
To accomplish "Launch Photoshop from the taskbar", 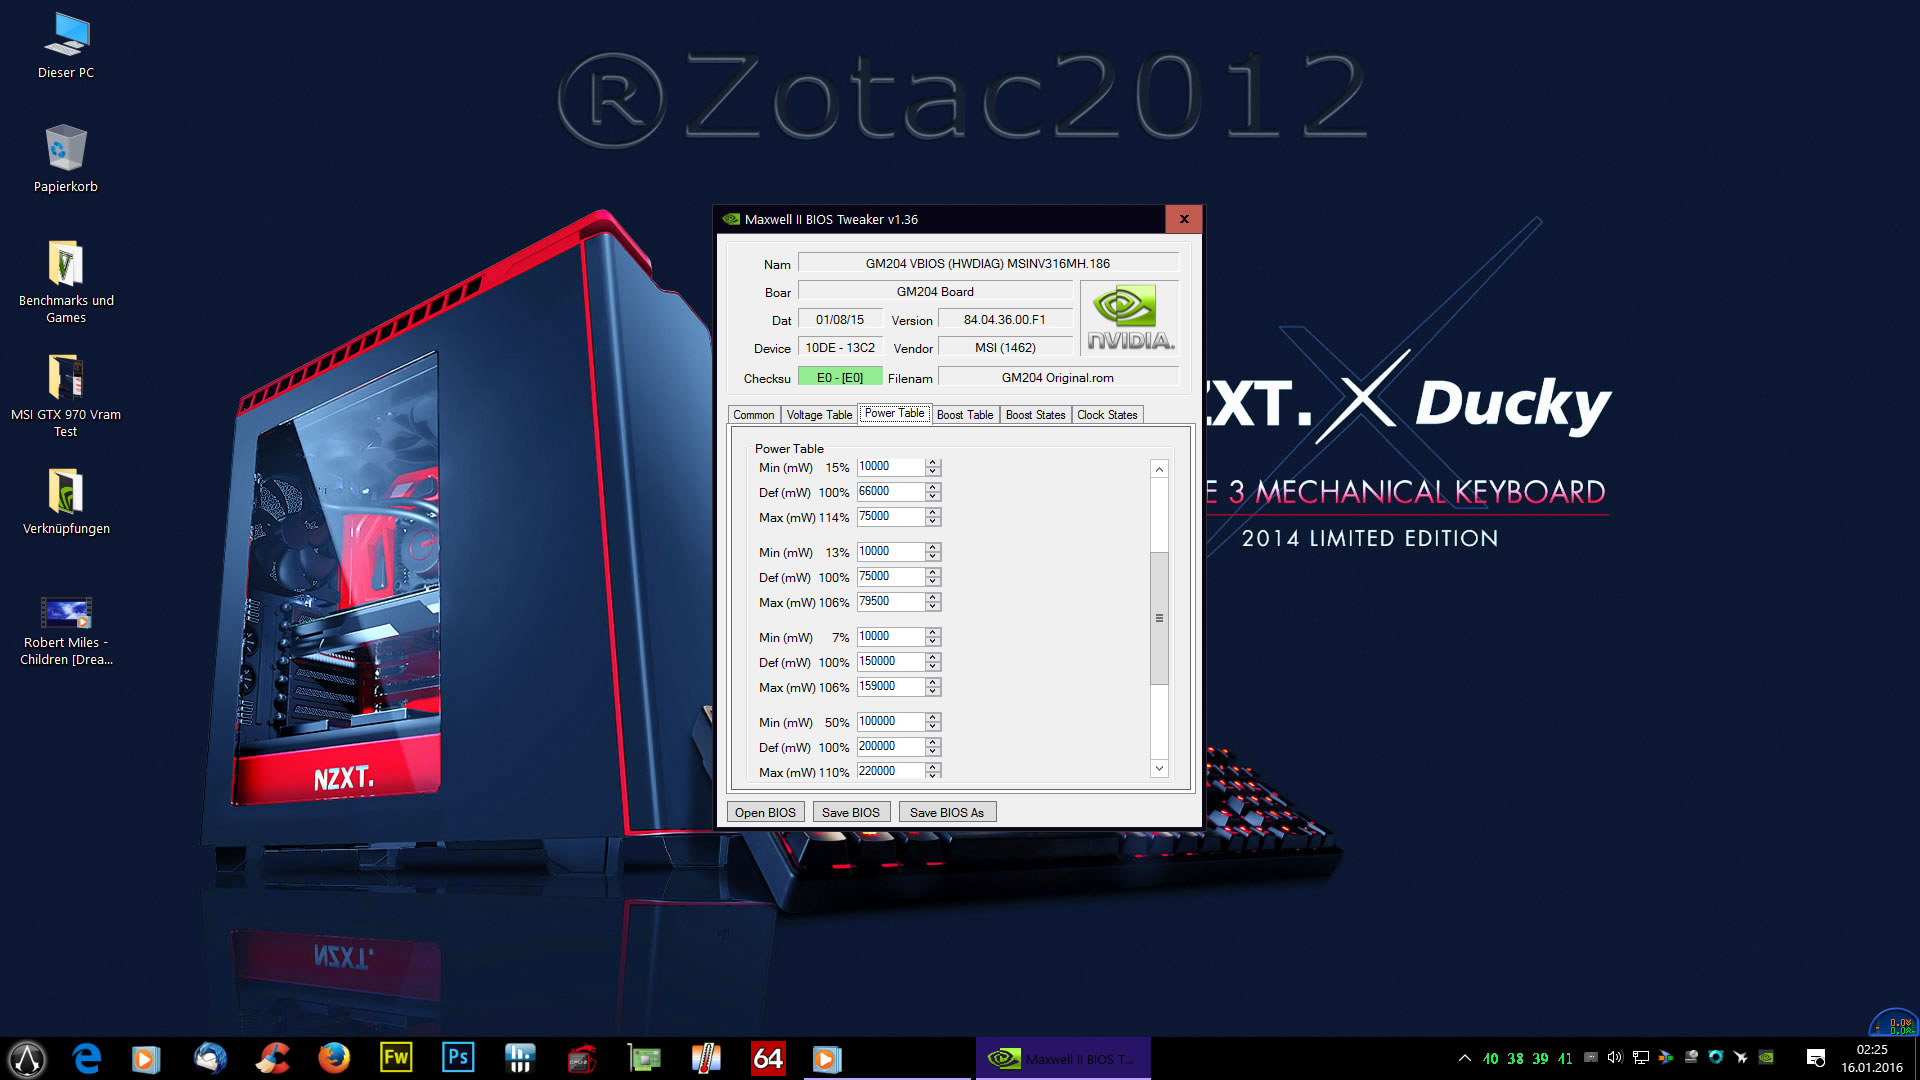I will (458, 1058).
